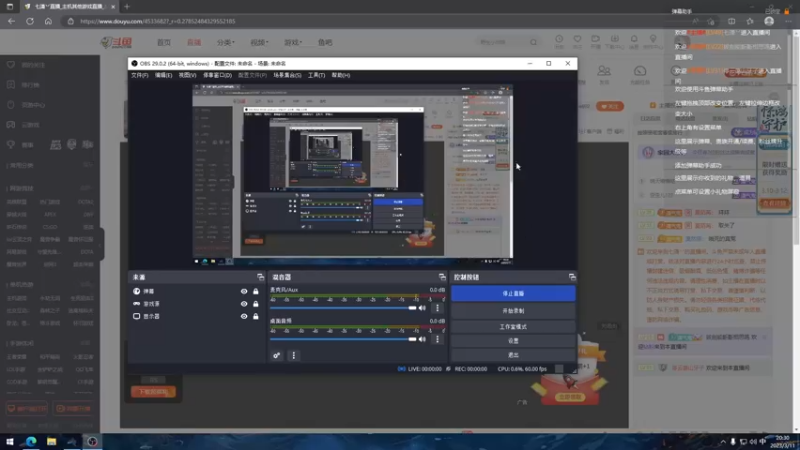Image resolution: width=800 pixels, height=450 pixels.
Task: Pop out the 控制按钮 controls dock
Action: coord(572,277)
